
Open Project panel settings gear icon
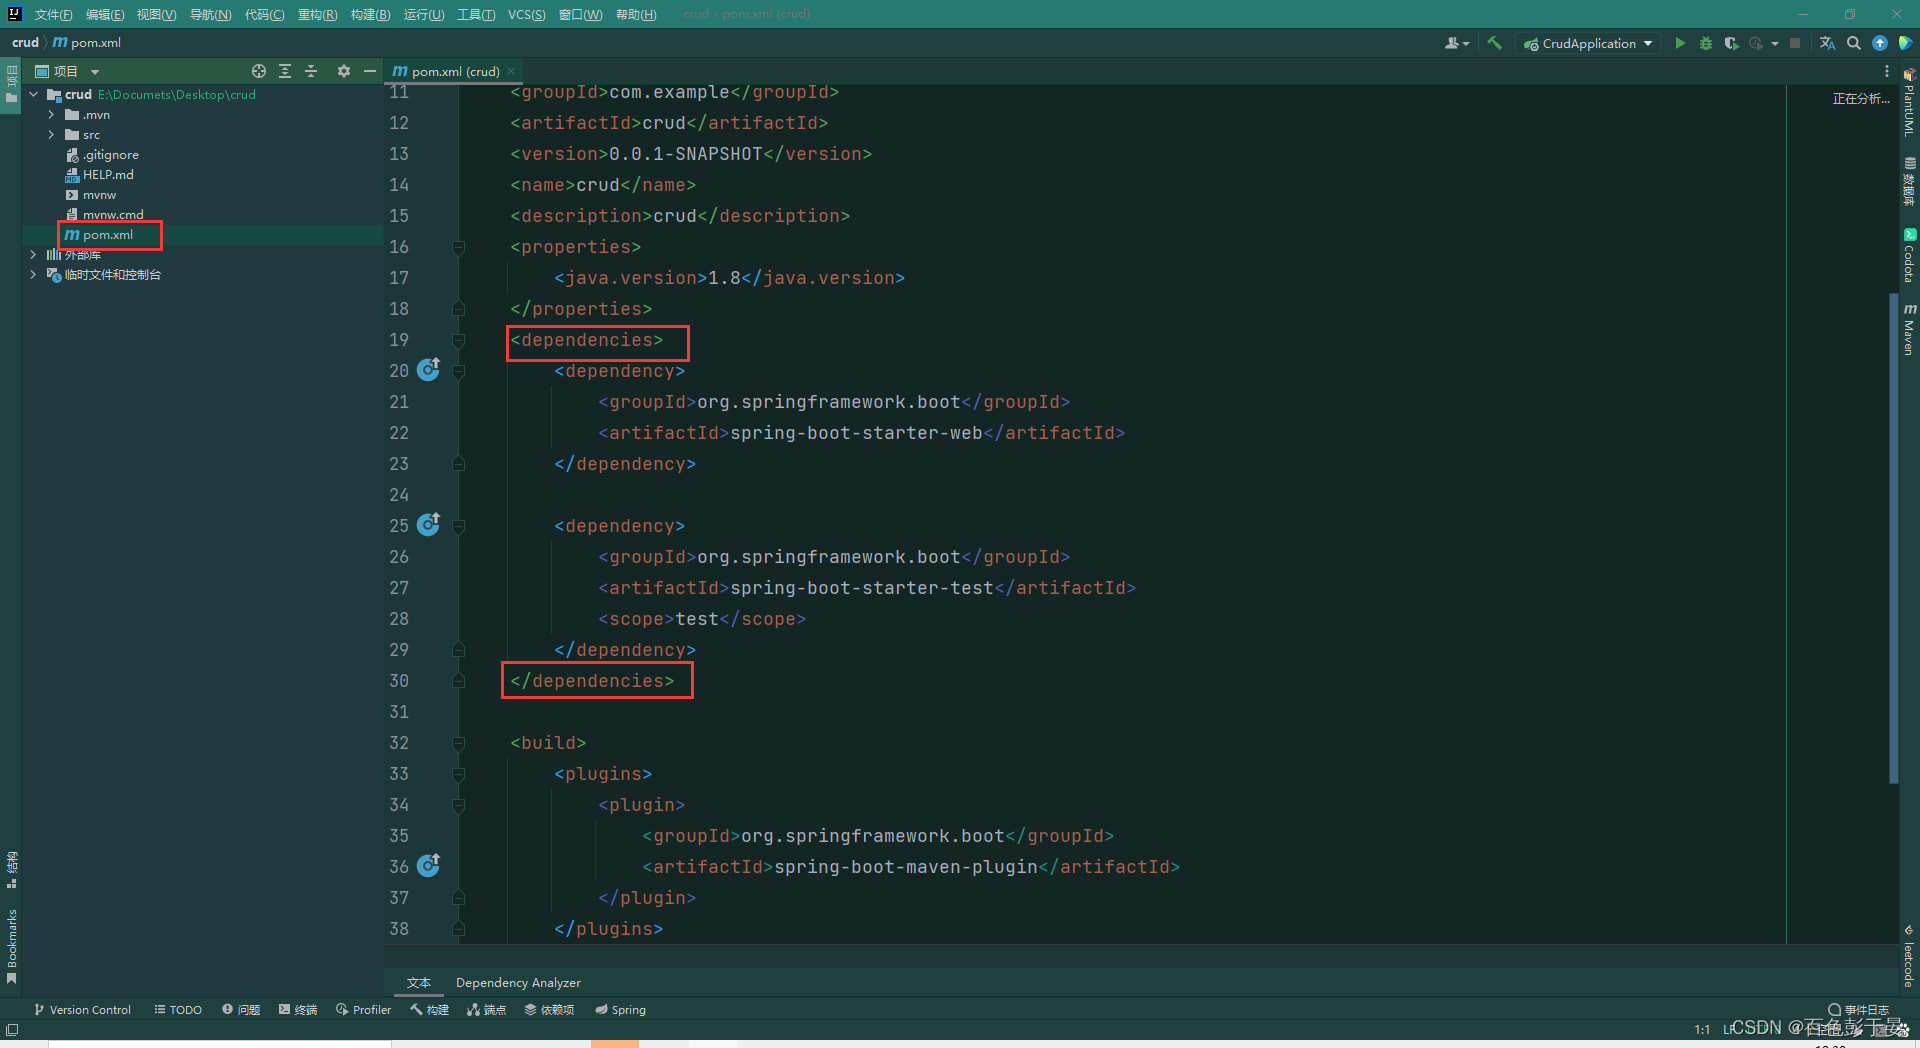[x=344, y=71]
